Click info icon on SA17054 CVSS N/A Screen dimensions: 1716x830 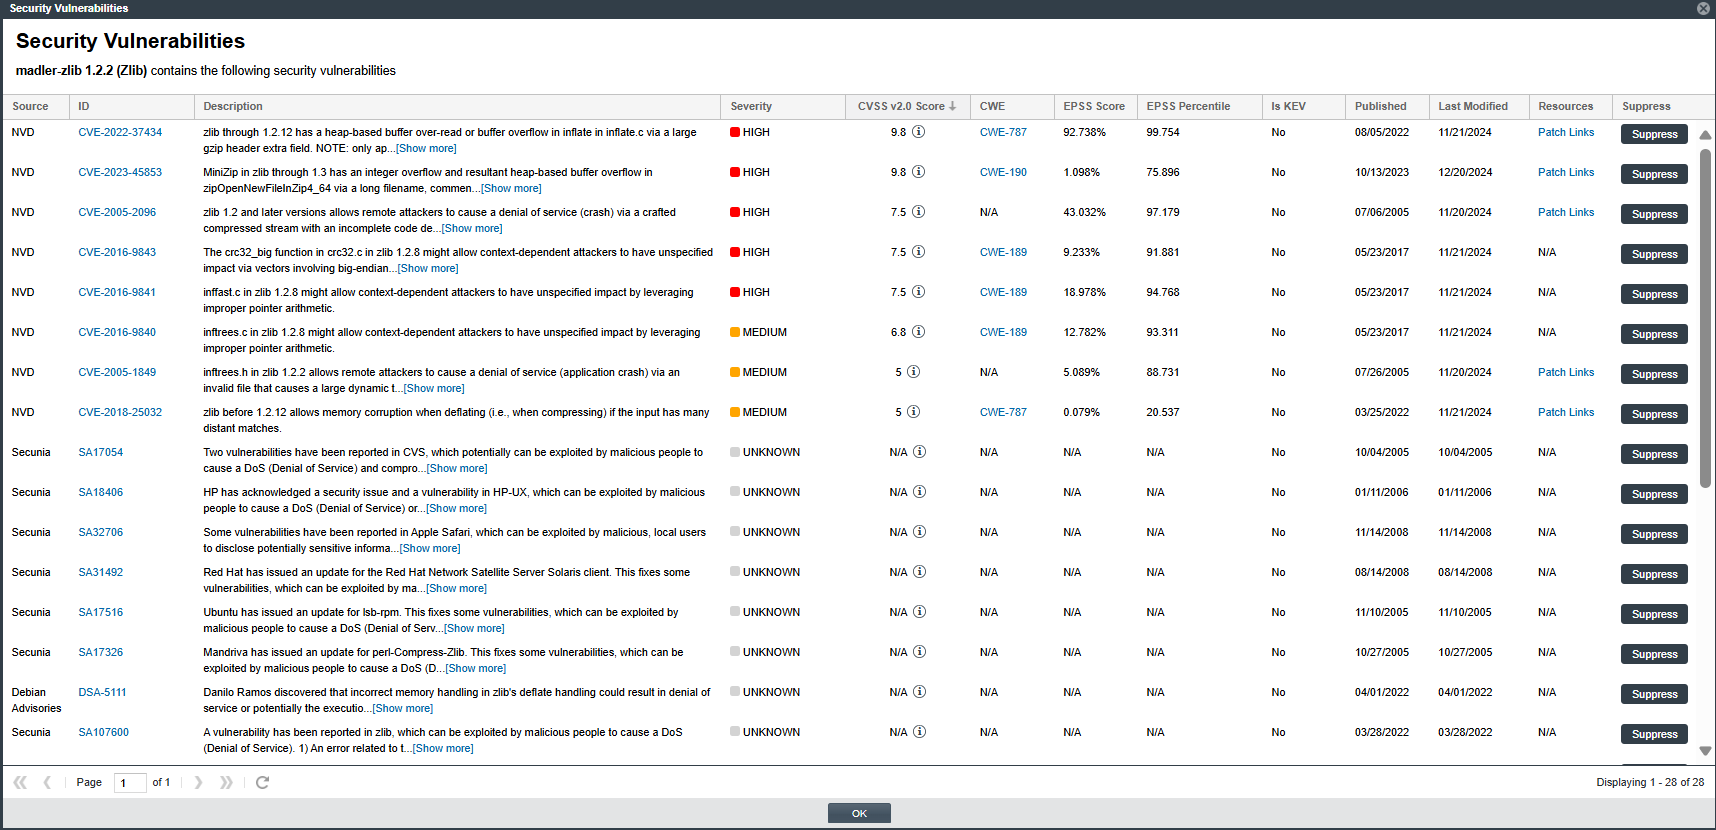coord(919,452)
